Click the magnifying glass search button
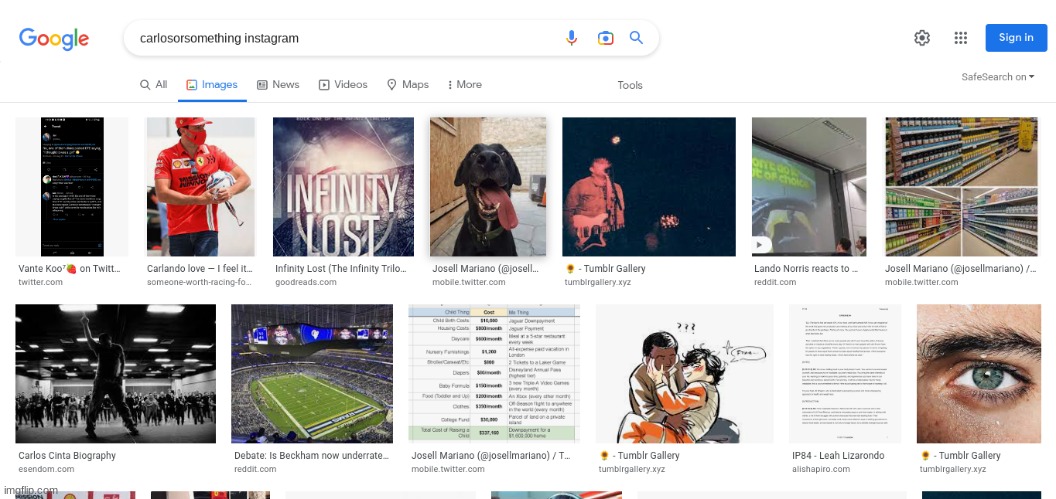This screenshot has height=499, width=1056. pyautogui.click(x=636, y=38)
